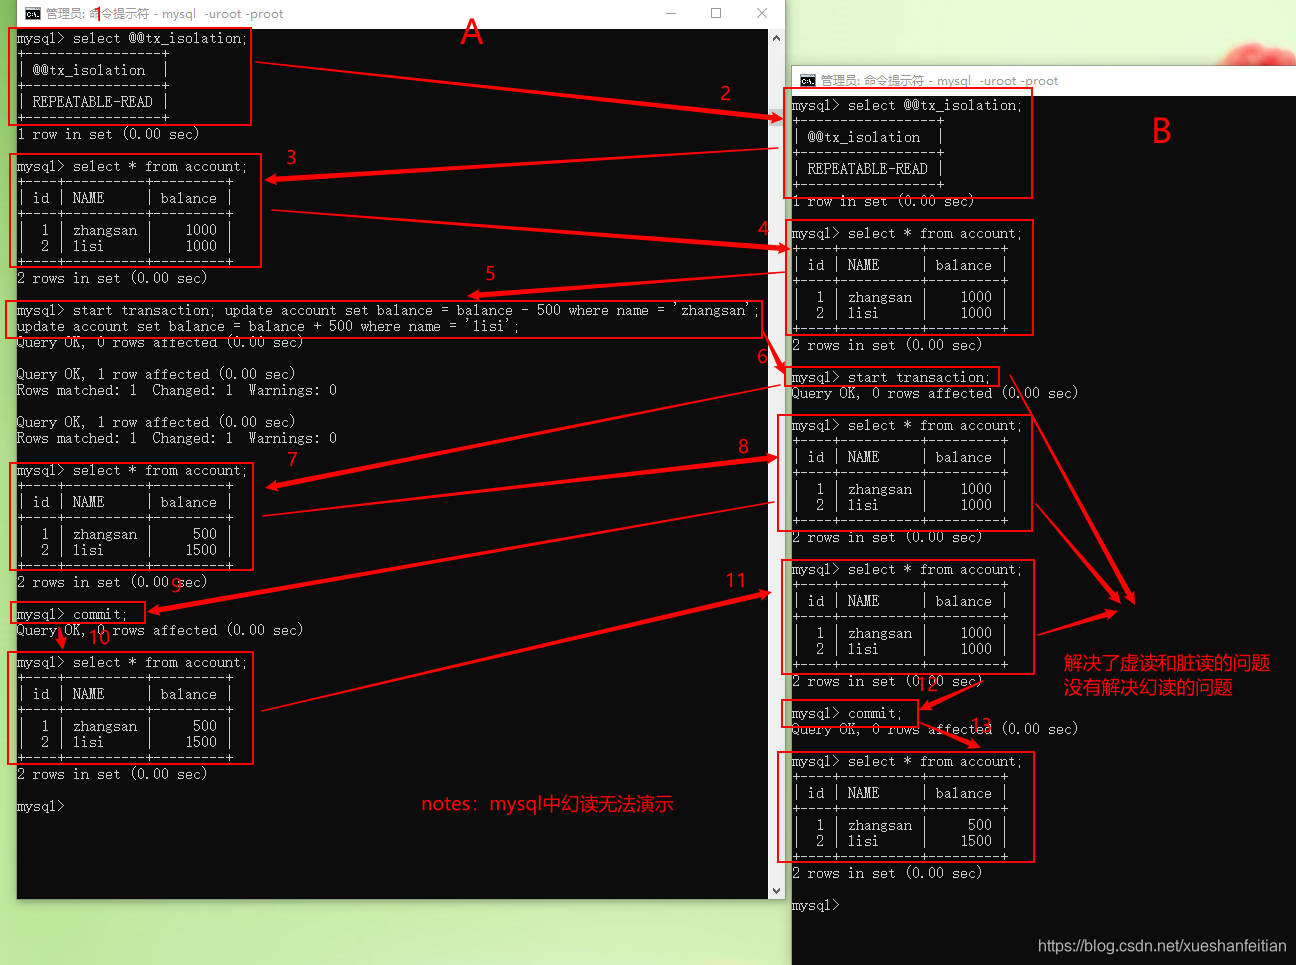Click the scroll-down arrow in window A
This screenshot has height=965, width=1296.
click(x=776, y=890)
